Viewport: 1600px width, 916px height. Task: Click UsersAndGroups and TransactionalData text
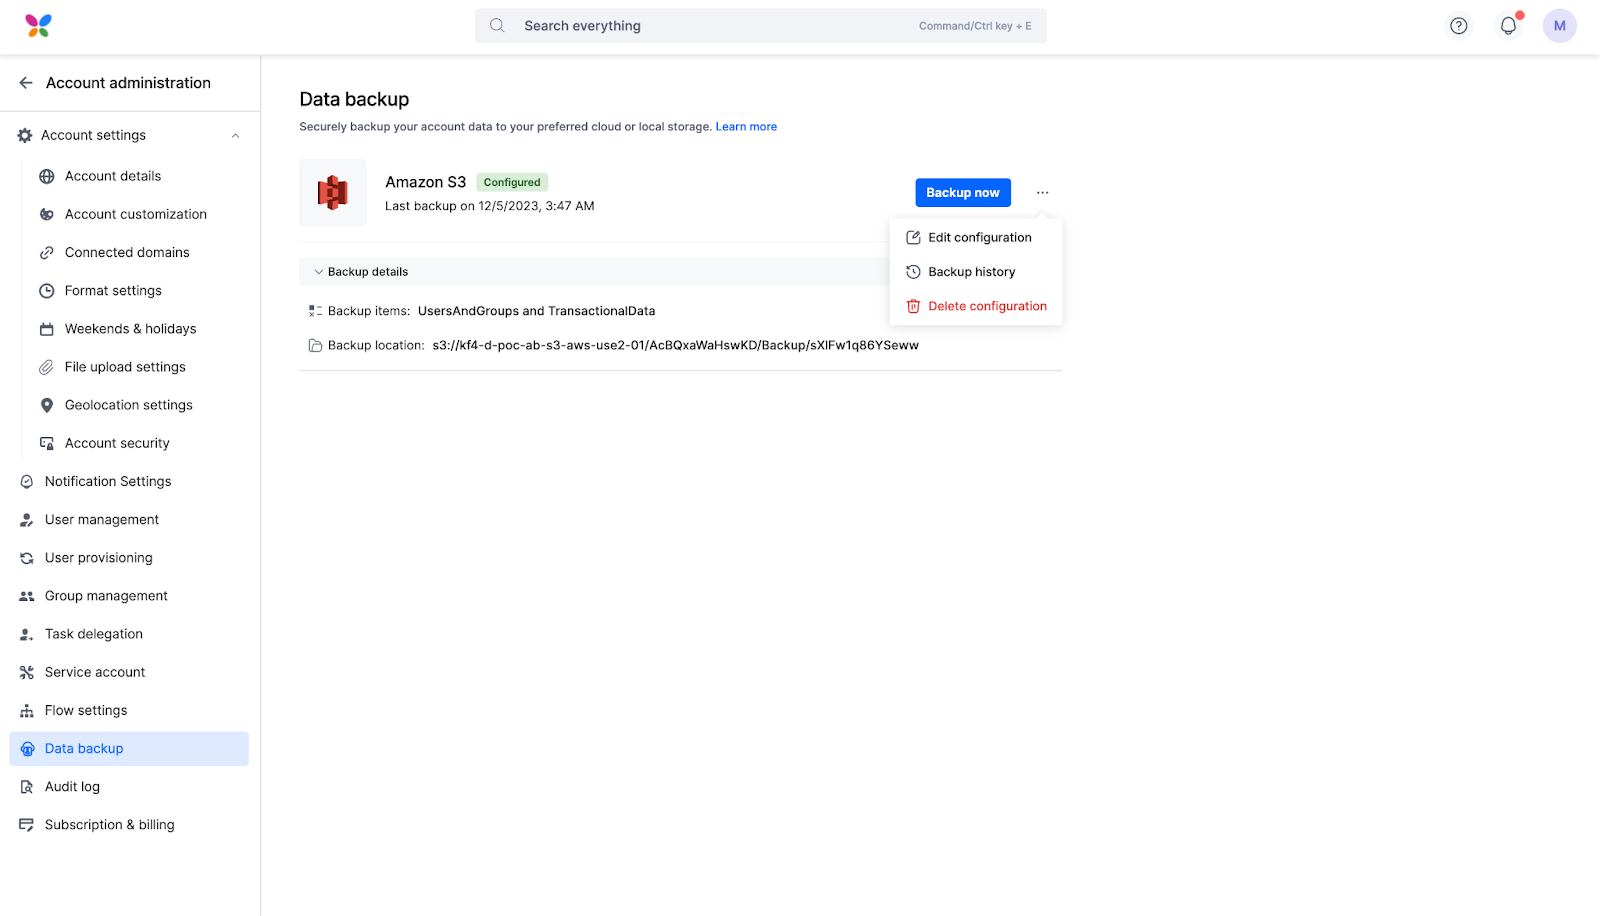point(537,311)
